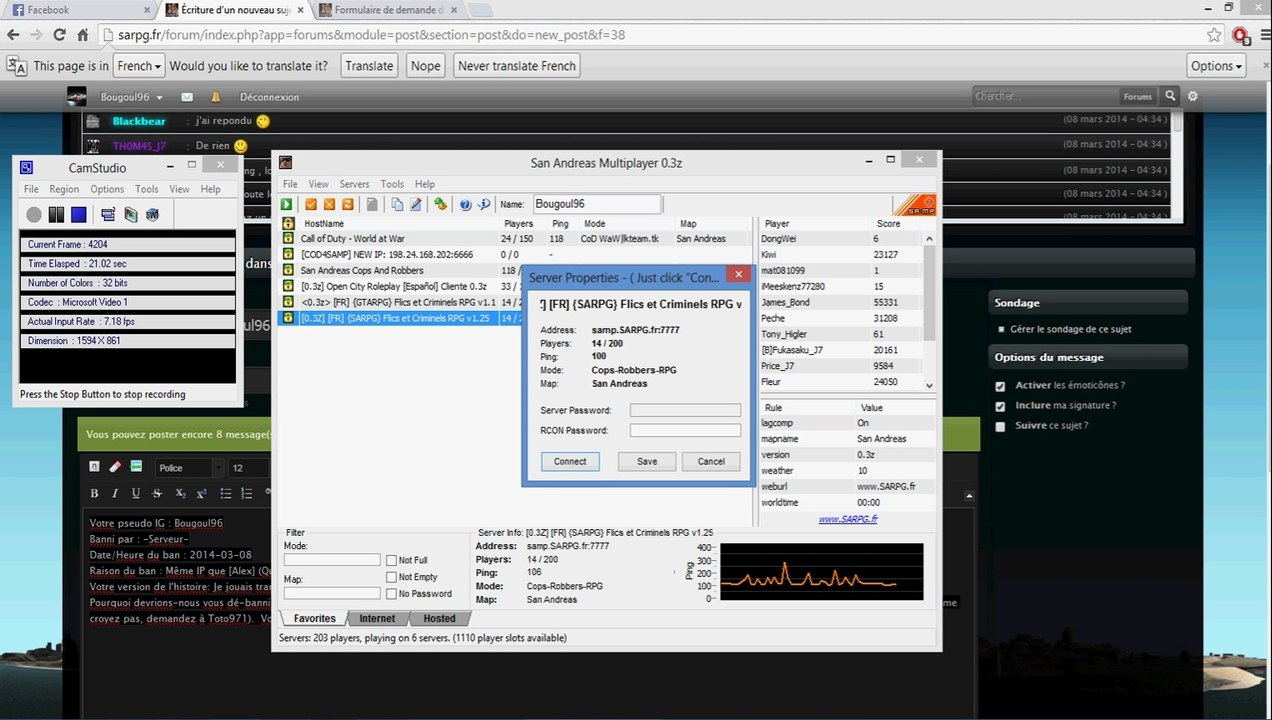This screenshot has height=720, width=1272.
Task: Bookmark this page with the star icon
Action: pyautogui.click(x=1214, y=34)
